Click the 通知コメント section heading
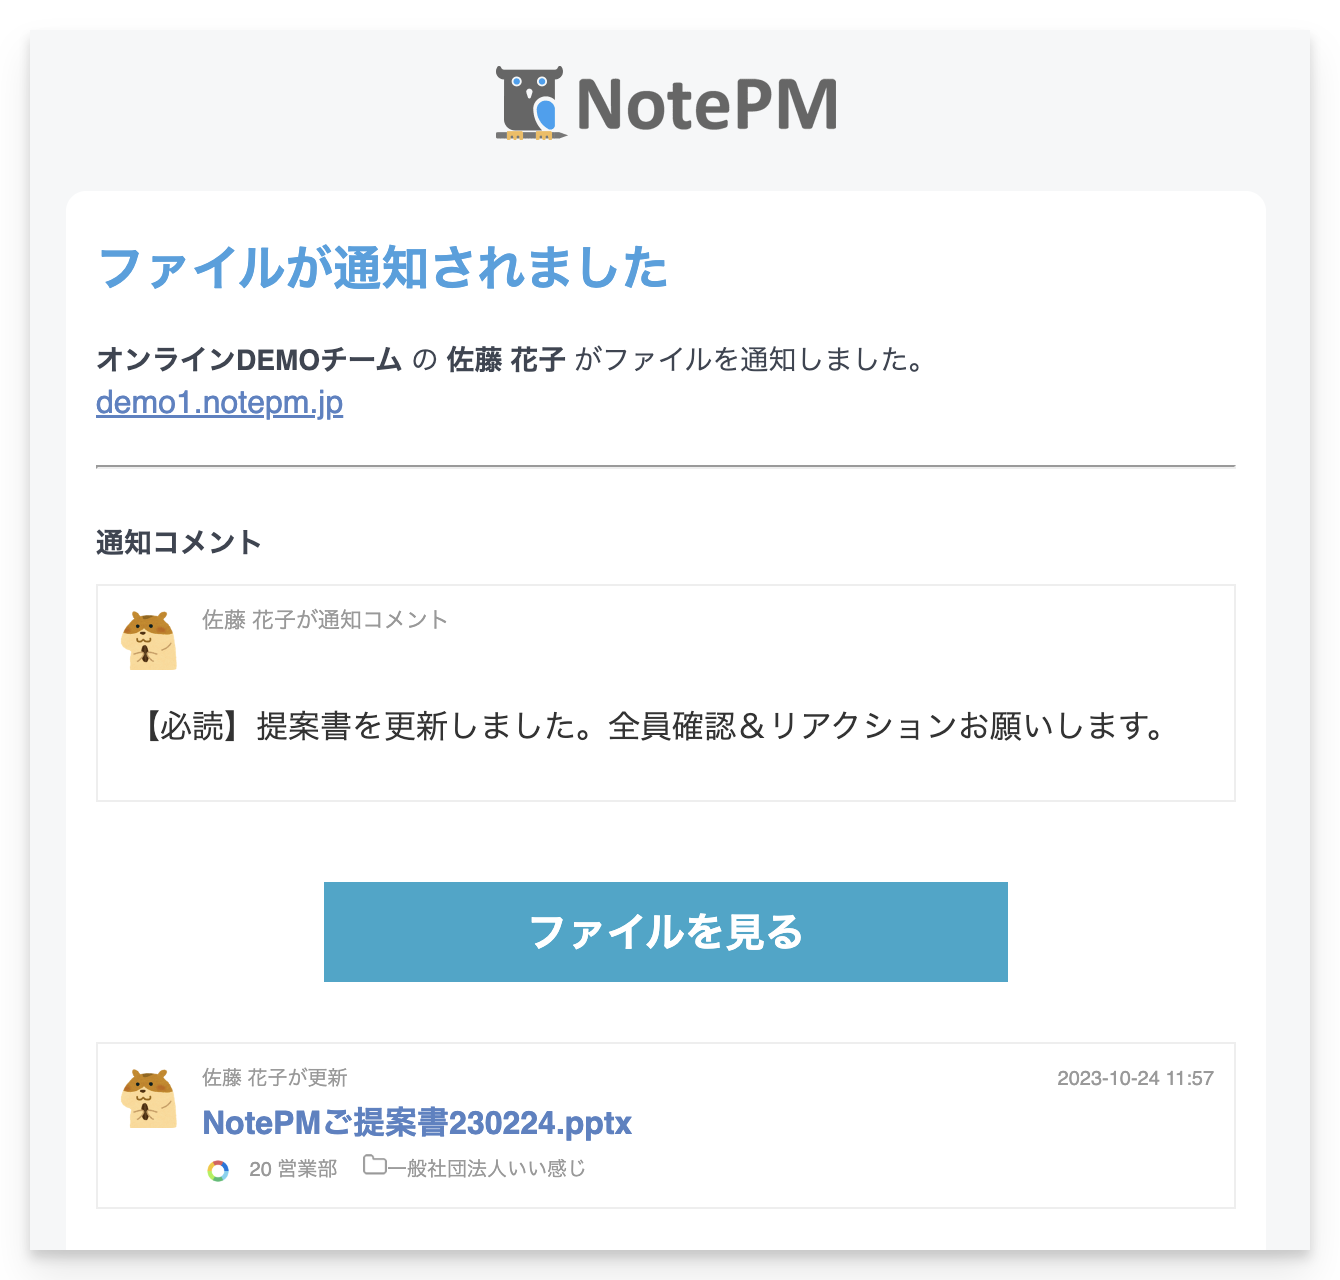This screenshot has height=1280, width=1340. coord(179,542)
